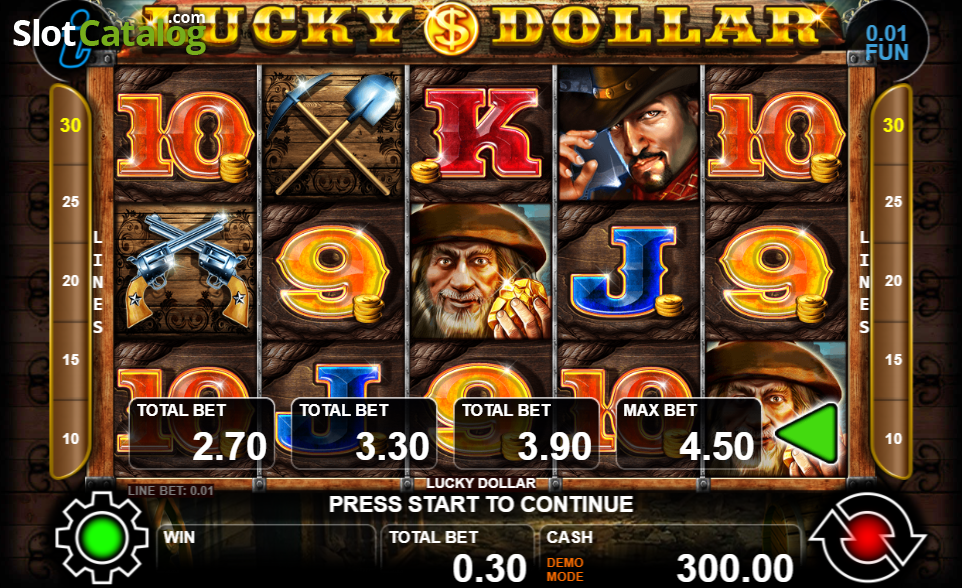
Task: Choose the 3.30 total bet option
Action: 364,433
